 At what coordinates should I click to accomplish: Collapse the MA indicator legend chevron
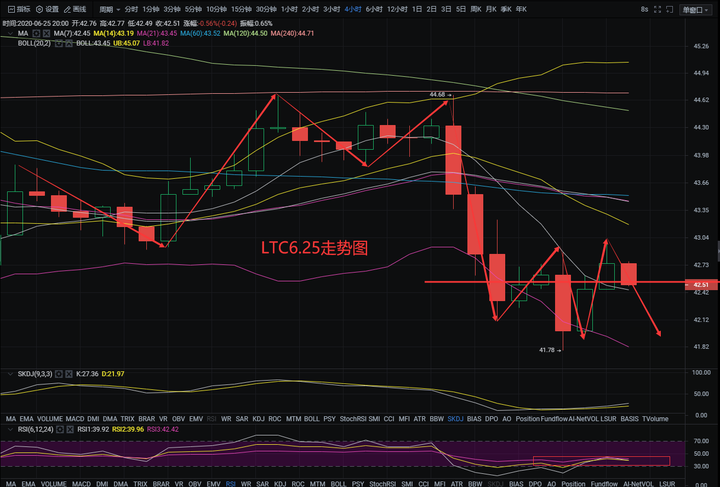[x=11, y=34]
